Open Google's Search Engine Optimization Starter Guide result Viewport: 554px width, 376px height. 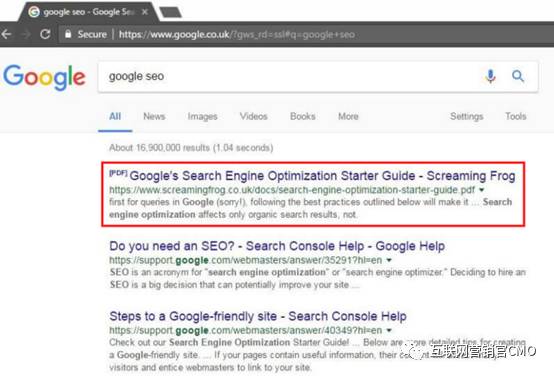click(x=322, y=176)
